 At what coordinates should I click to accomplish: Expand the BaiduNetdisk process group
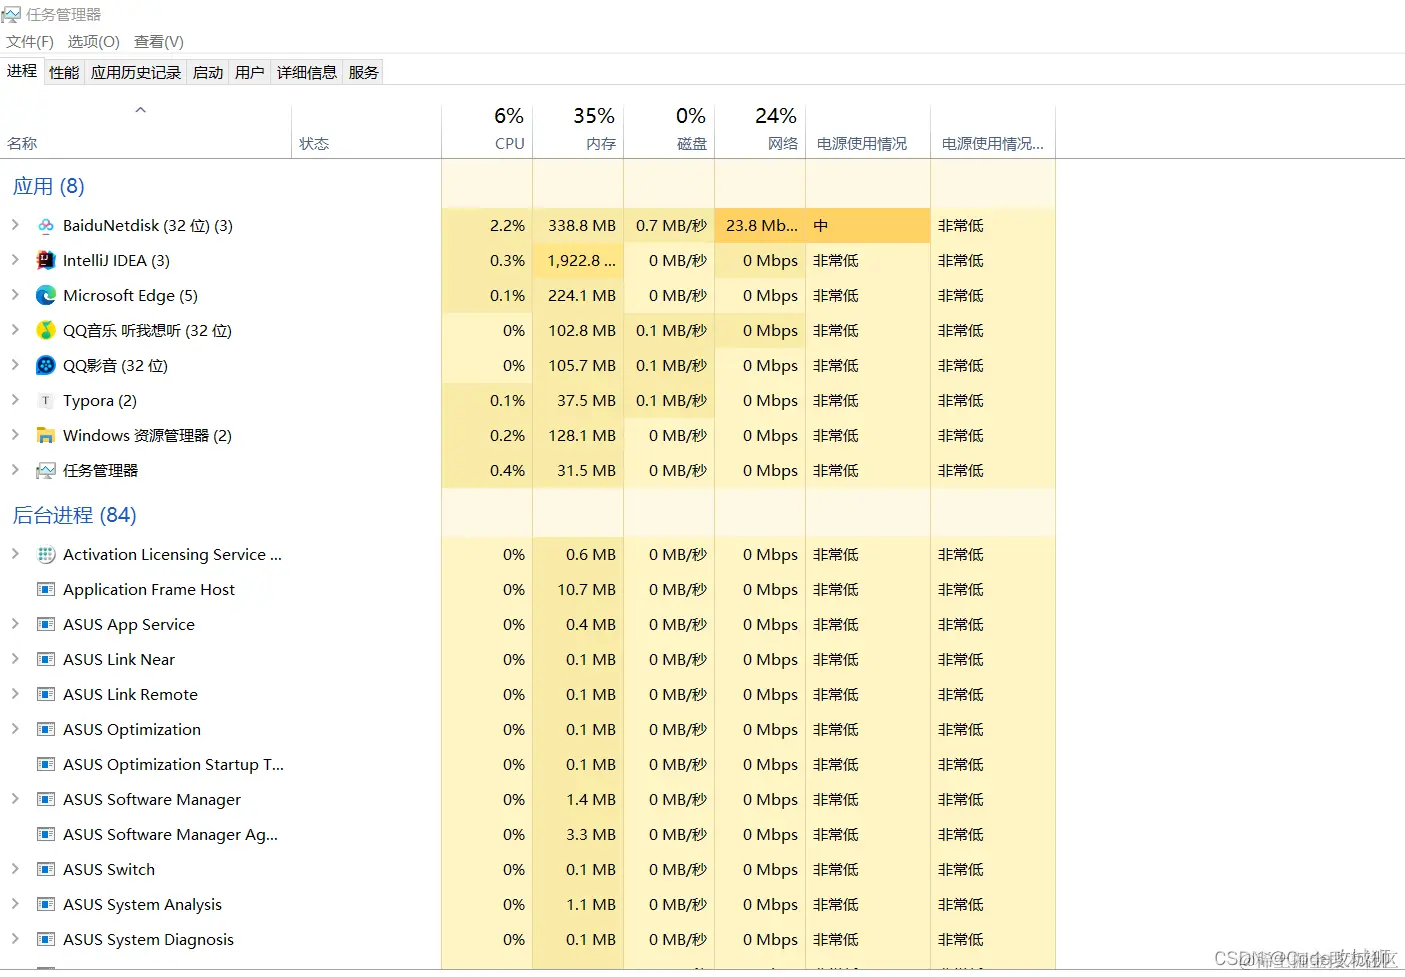tap(15, 225)
